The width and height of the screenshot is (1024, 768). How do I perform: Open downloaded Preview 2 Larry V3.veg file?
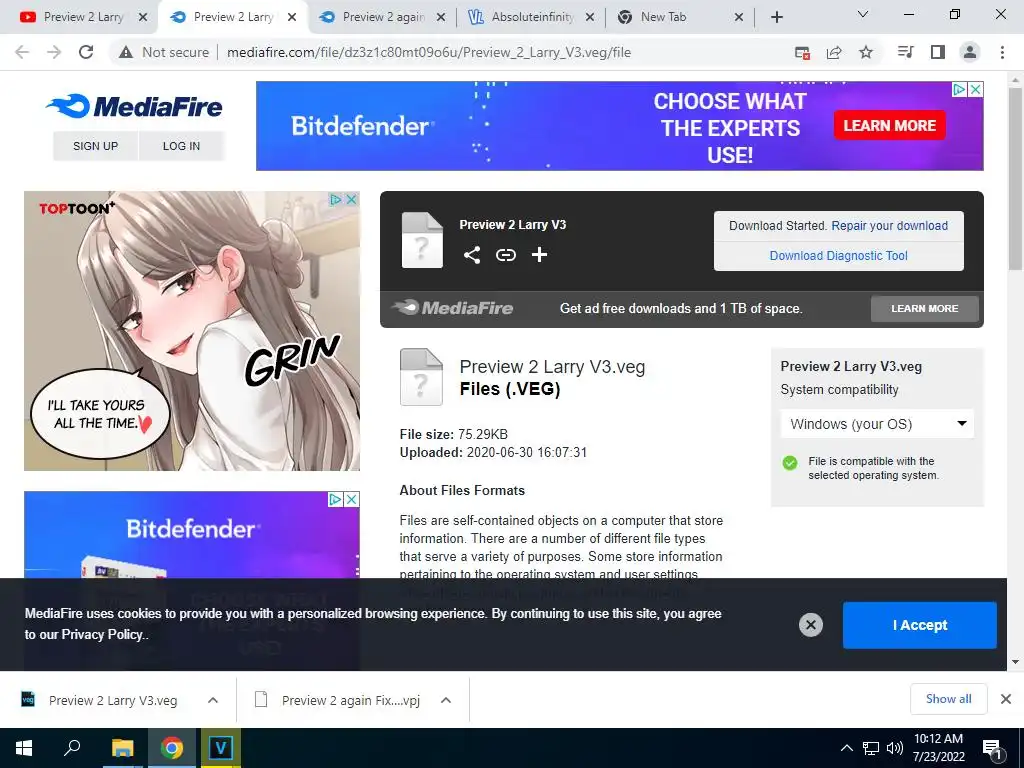coord(112,700)
